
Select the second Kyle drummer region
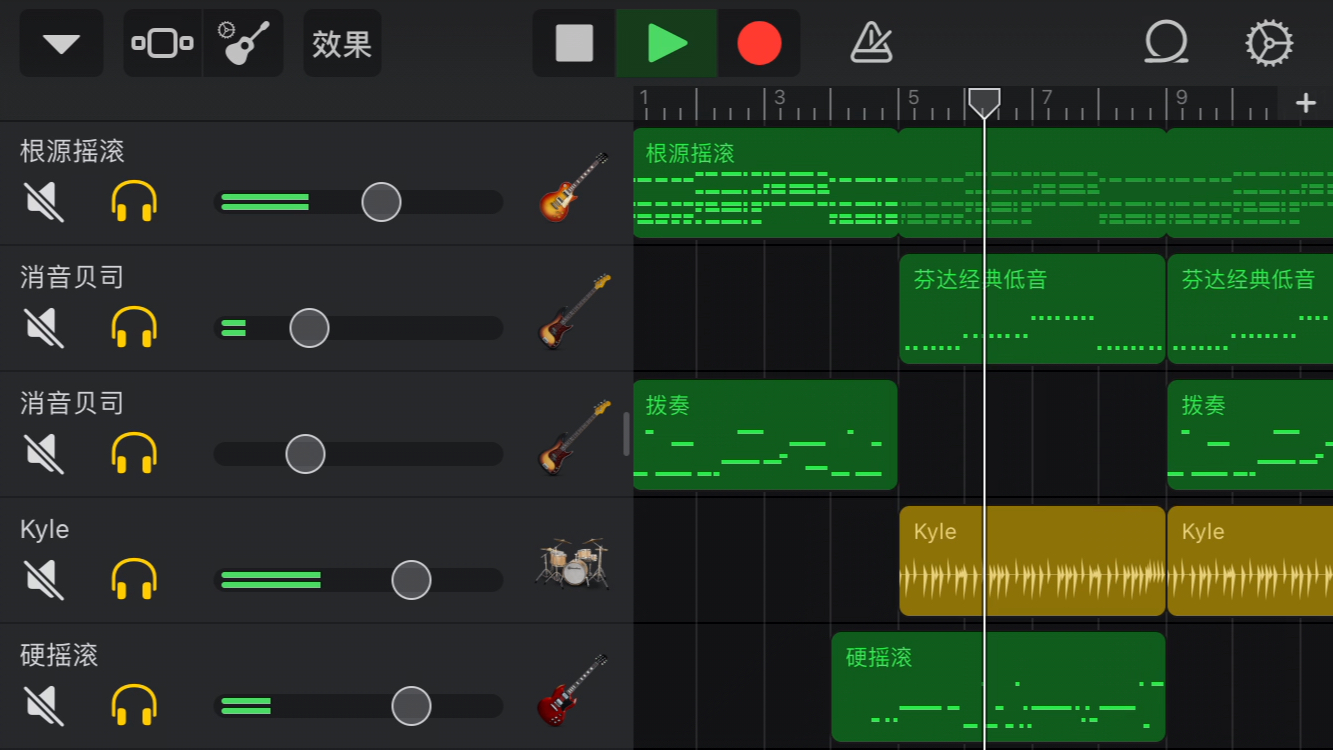pyautogui.click(x=1250, y=561)
